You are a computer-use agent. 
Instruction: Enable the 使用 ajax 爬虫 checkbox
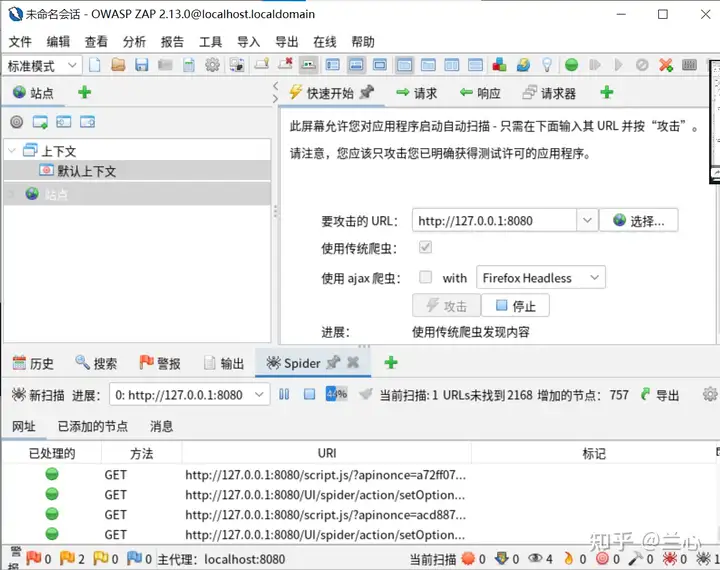pos(425,277)
